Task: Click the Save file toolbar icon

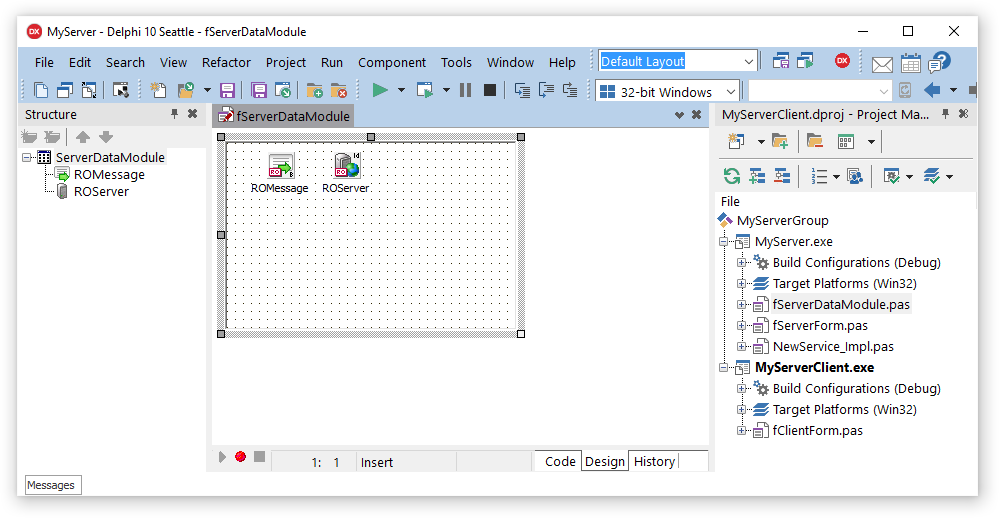Action: click(x=227, y=90)
